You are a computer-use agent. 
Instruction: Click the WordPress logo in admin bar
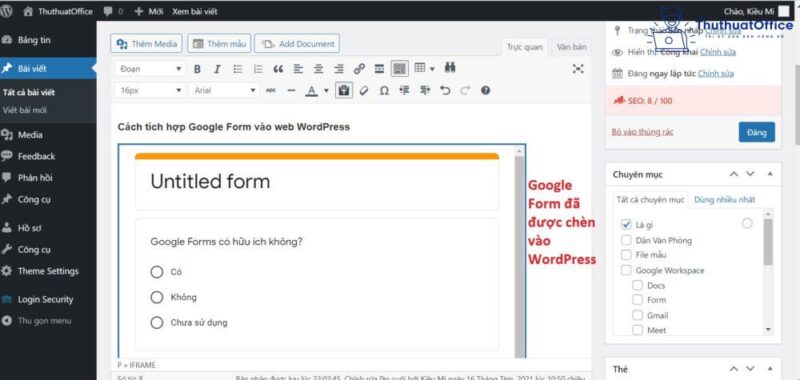(6, 11)
